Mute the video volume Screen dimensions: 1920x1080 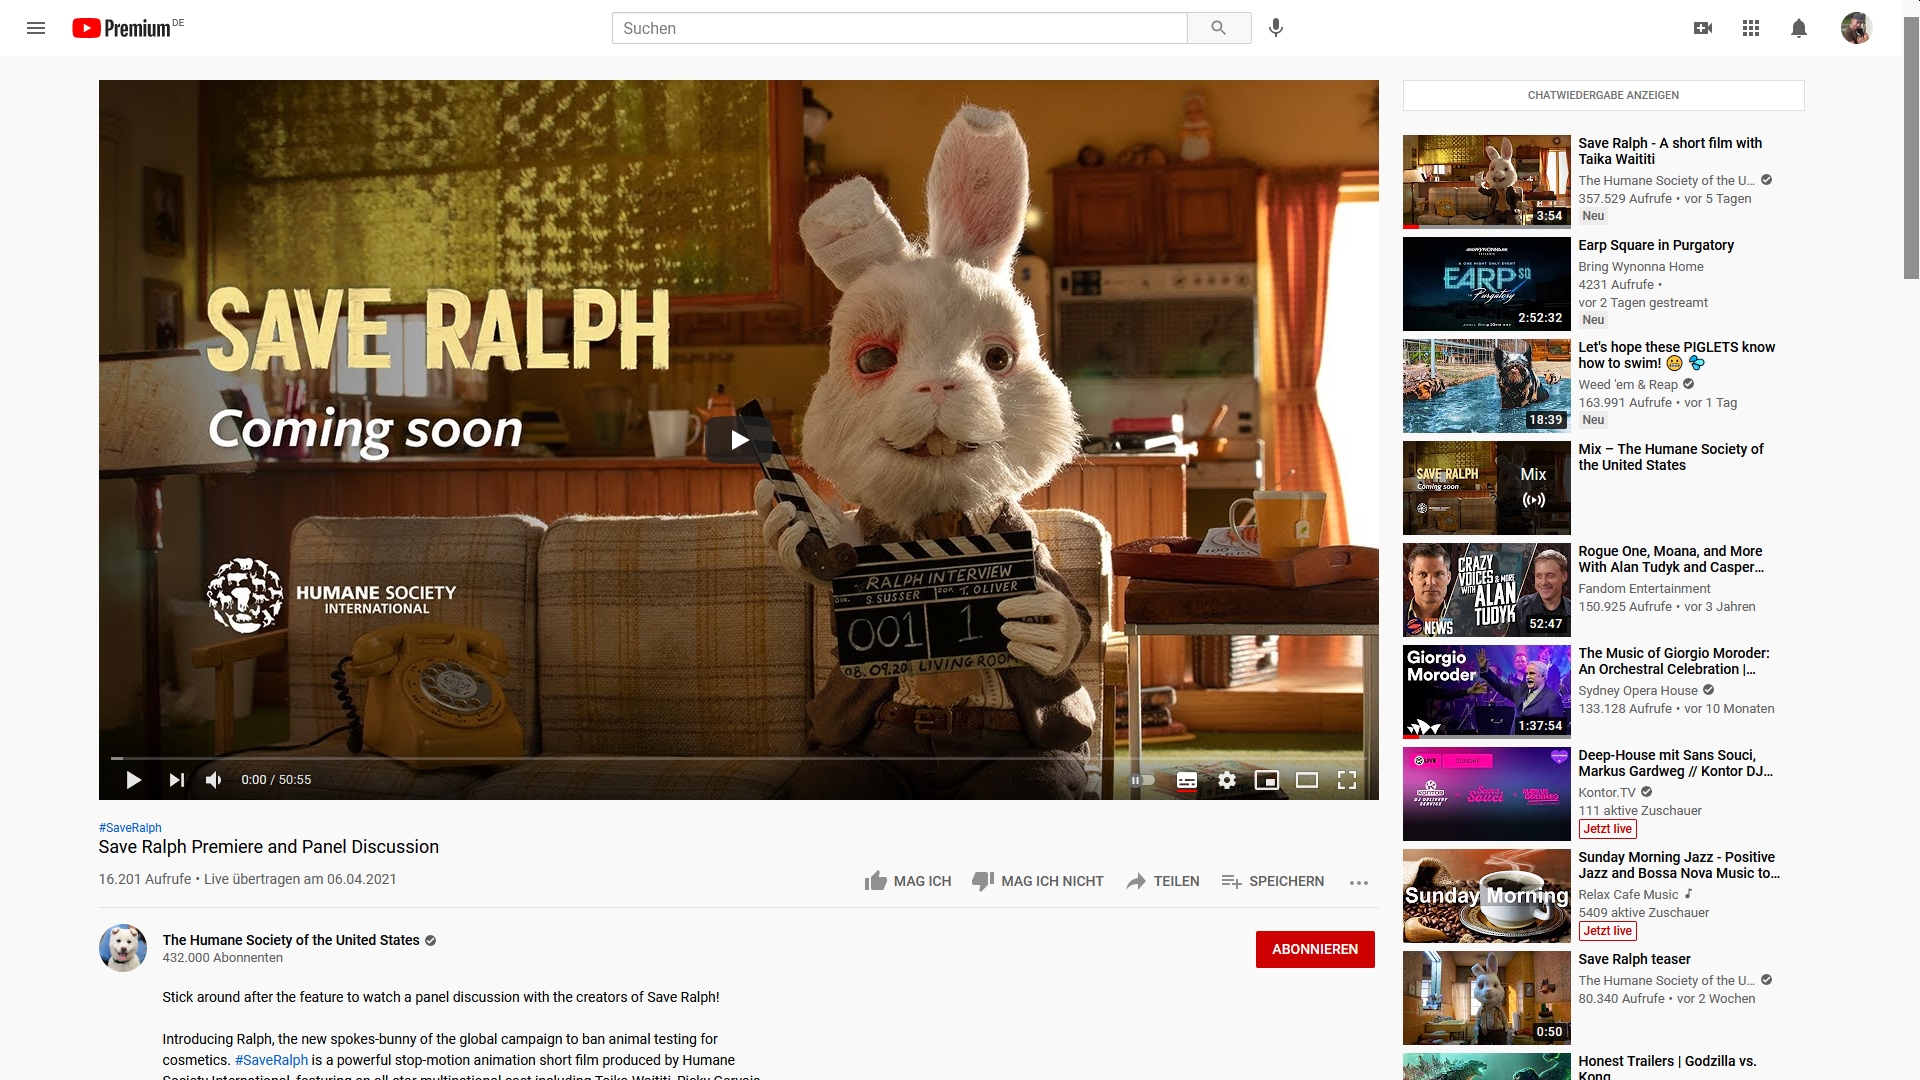[x=214, y=780]
